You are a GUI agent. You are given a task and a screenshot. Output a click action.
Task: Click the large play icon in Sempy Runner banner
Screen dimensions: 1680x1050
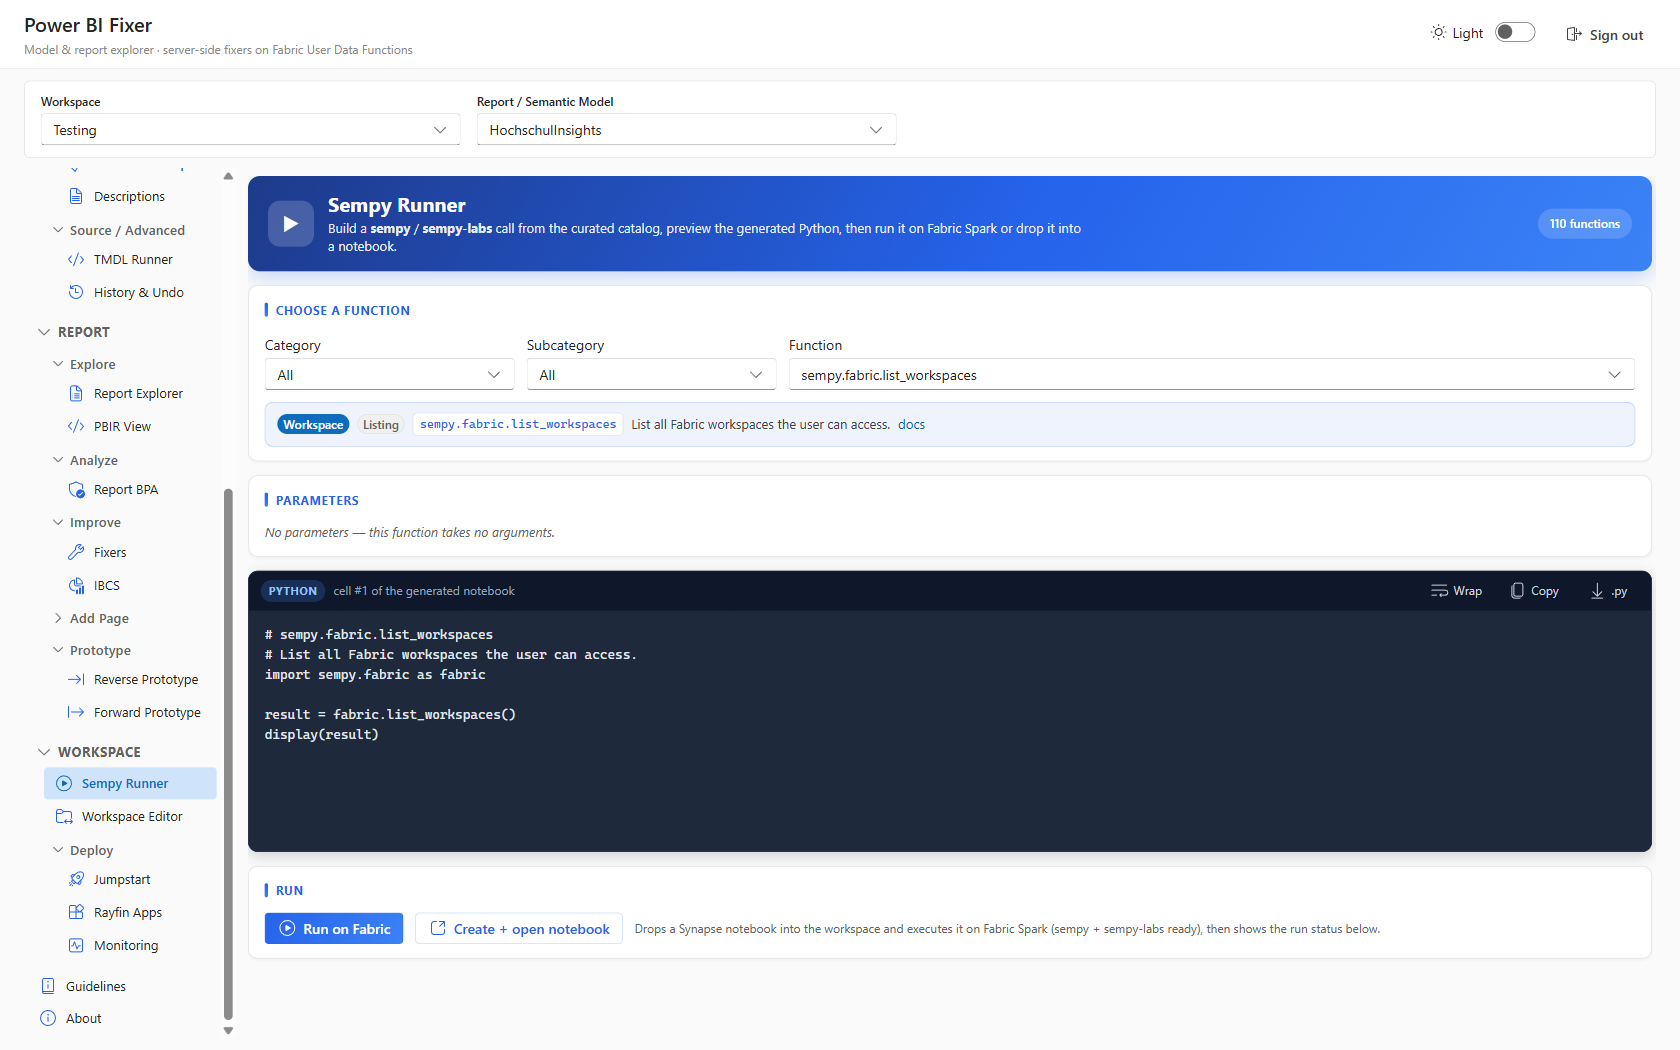(291, 224)
